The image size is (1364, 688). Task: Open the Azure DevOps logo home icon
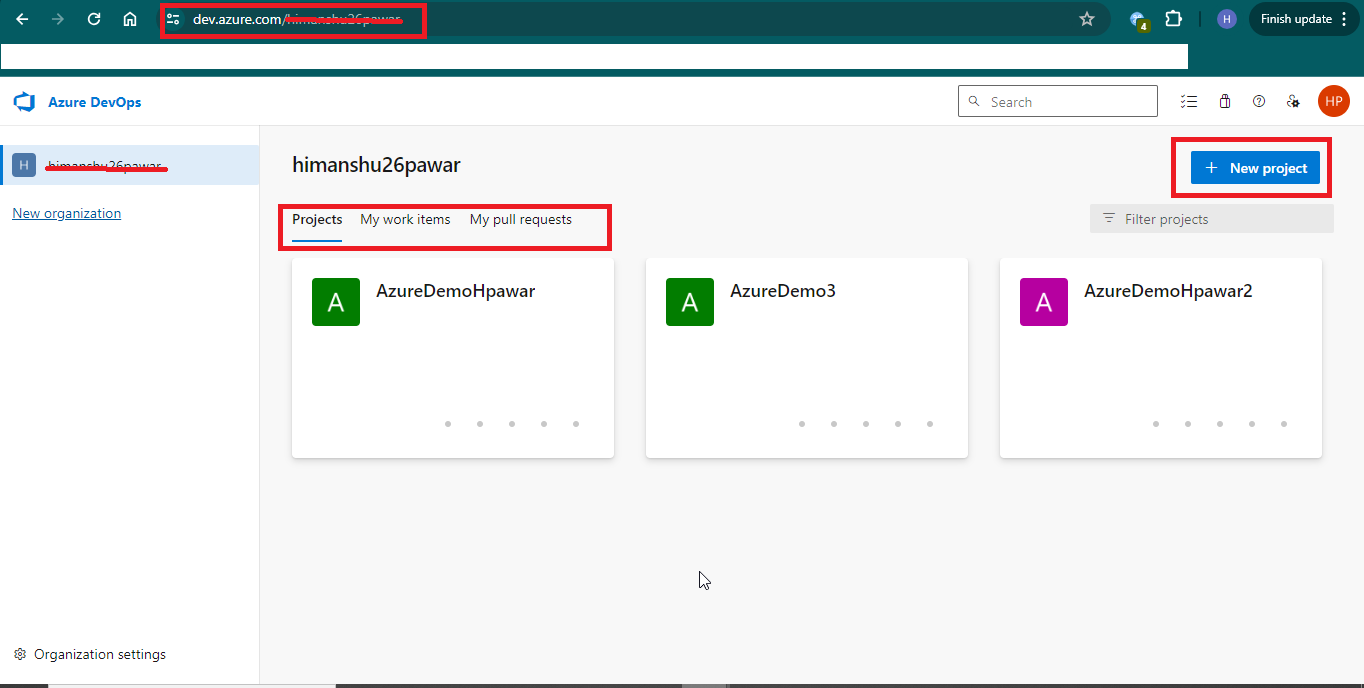point(23,100)
